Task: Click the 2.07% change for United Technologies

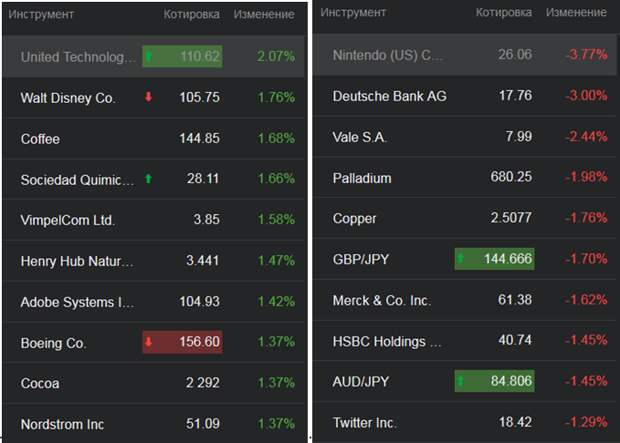Action: (275, 57)
